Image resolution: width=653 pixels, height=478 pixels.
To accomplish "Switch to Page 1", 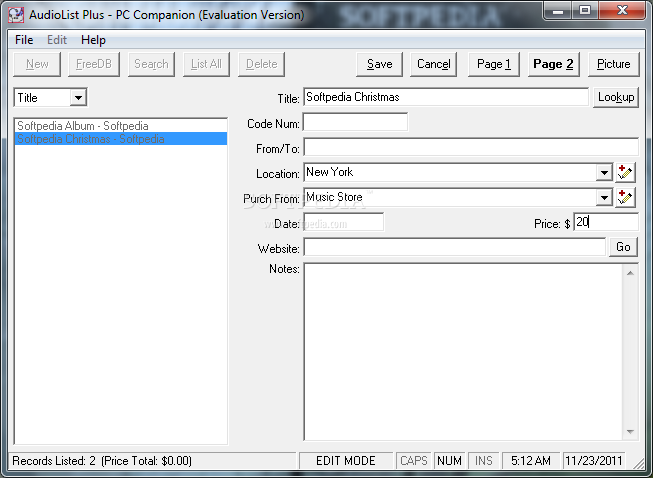I will 494,64.
